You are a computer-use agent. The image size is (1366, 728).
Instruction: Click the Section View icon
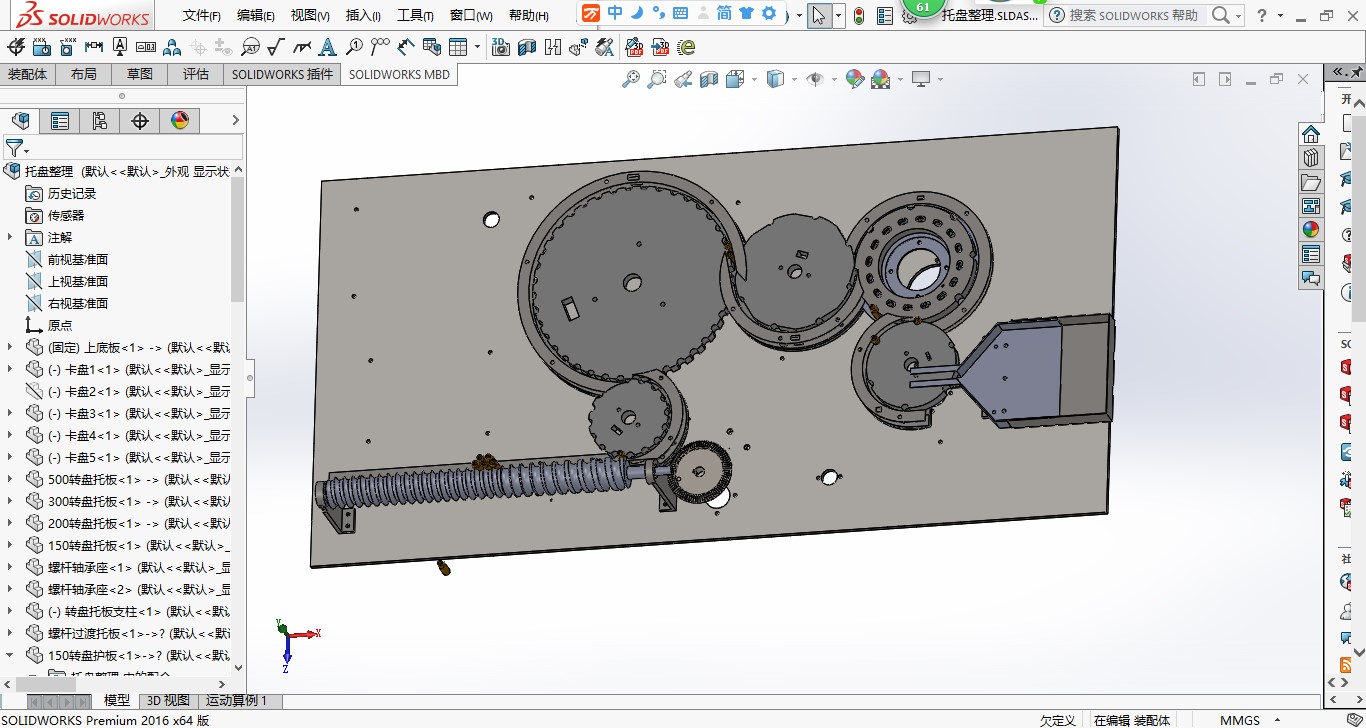[x=709, y=79]
